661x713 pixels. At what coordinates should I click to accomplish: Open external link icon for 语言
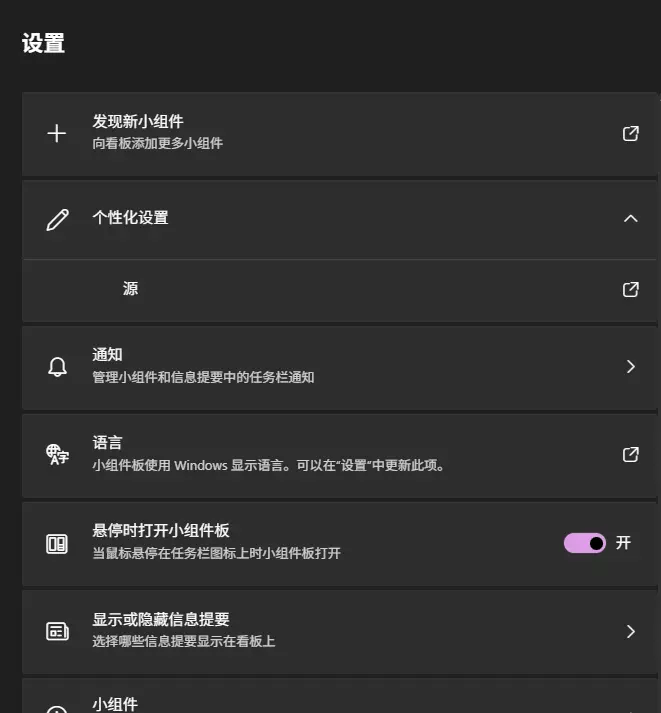[630, 454]
